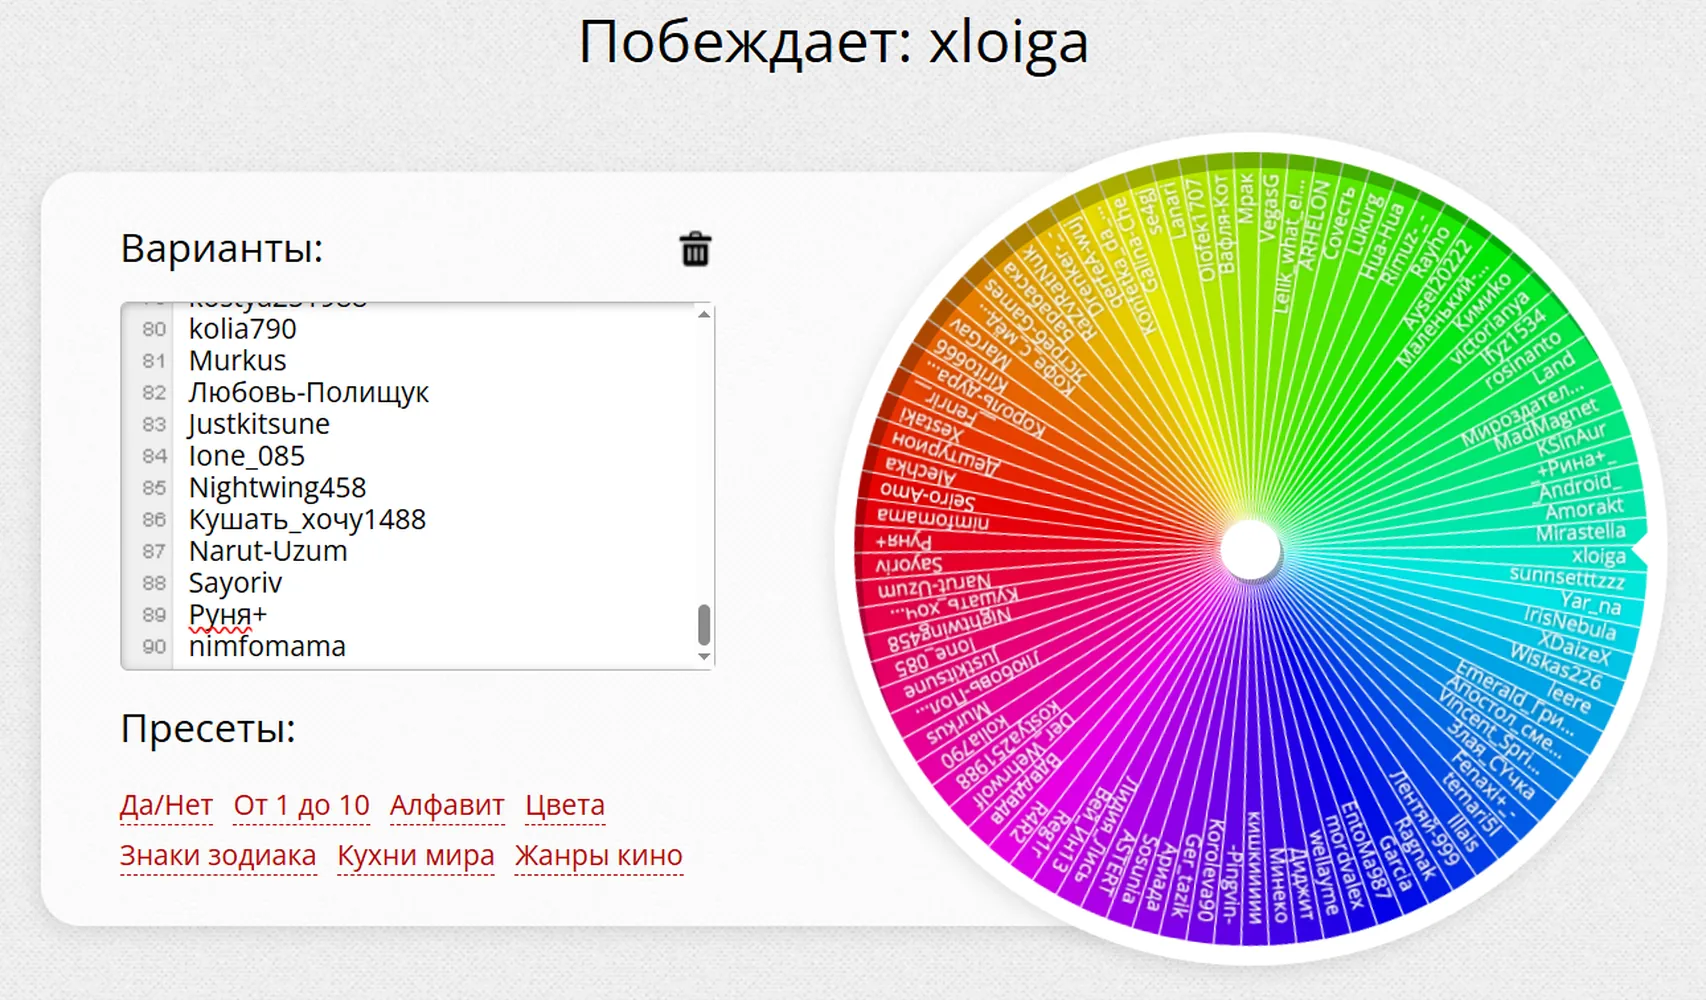Click the Narut-Uzum entry

pyautogui.click(x=268, y=551)
